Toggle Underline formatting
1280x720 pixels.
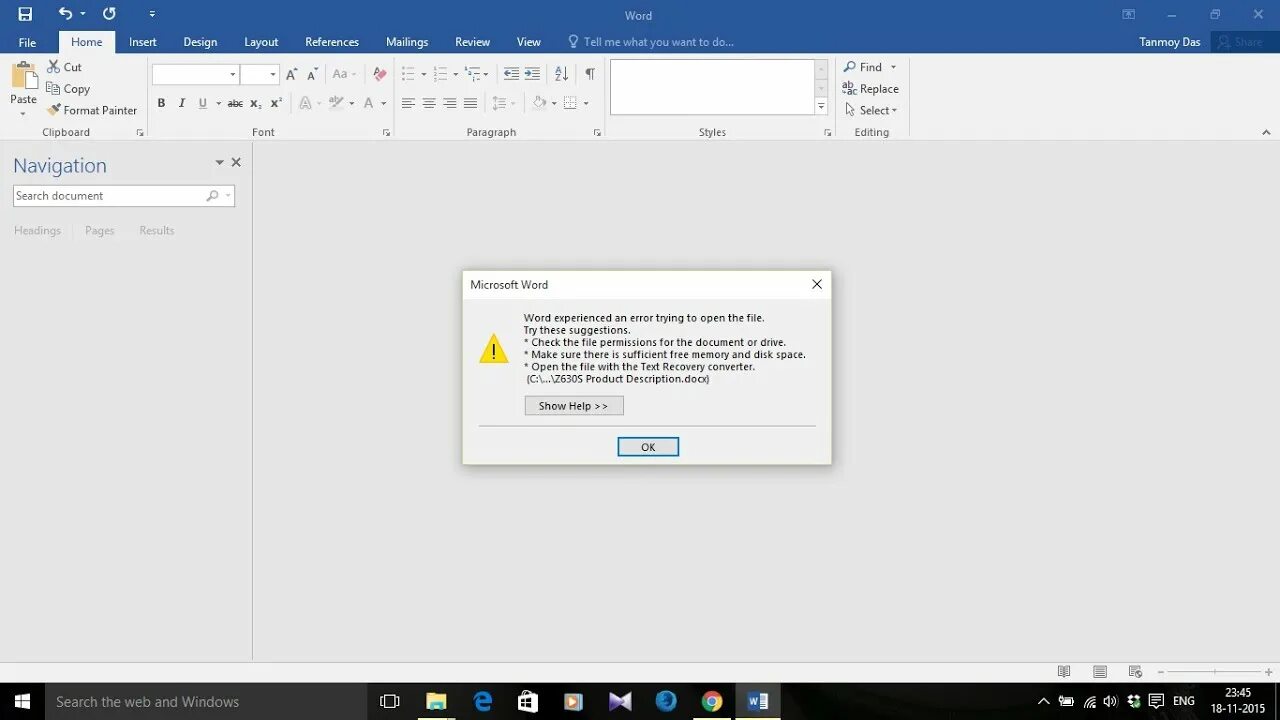coord(203,103)
